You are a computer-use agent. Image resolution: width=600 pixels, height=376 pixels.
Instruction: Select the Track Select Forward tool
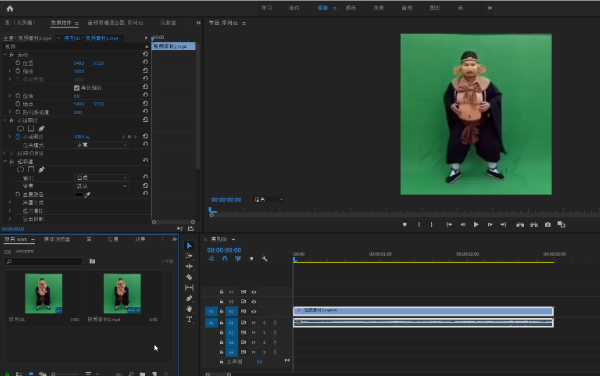189,256
